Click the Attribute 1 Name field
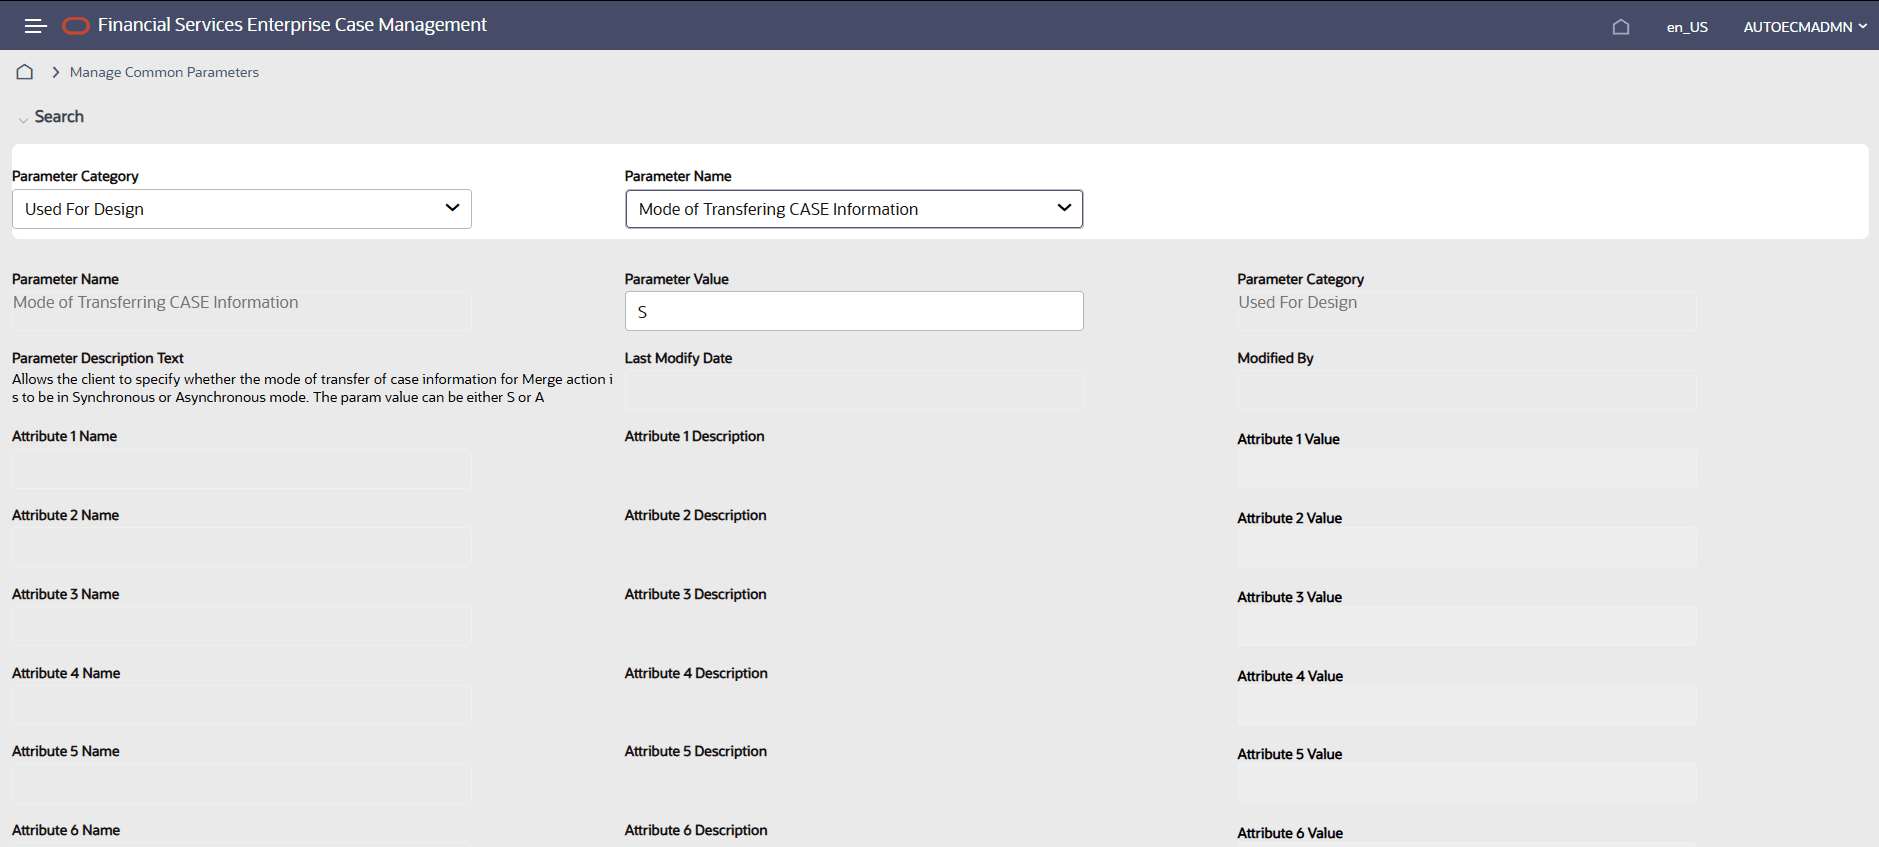 (242, 469)
